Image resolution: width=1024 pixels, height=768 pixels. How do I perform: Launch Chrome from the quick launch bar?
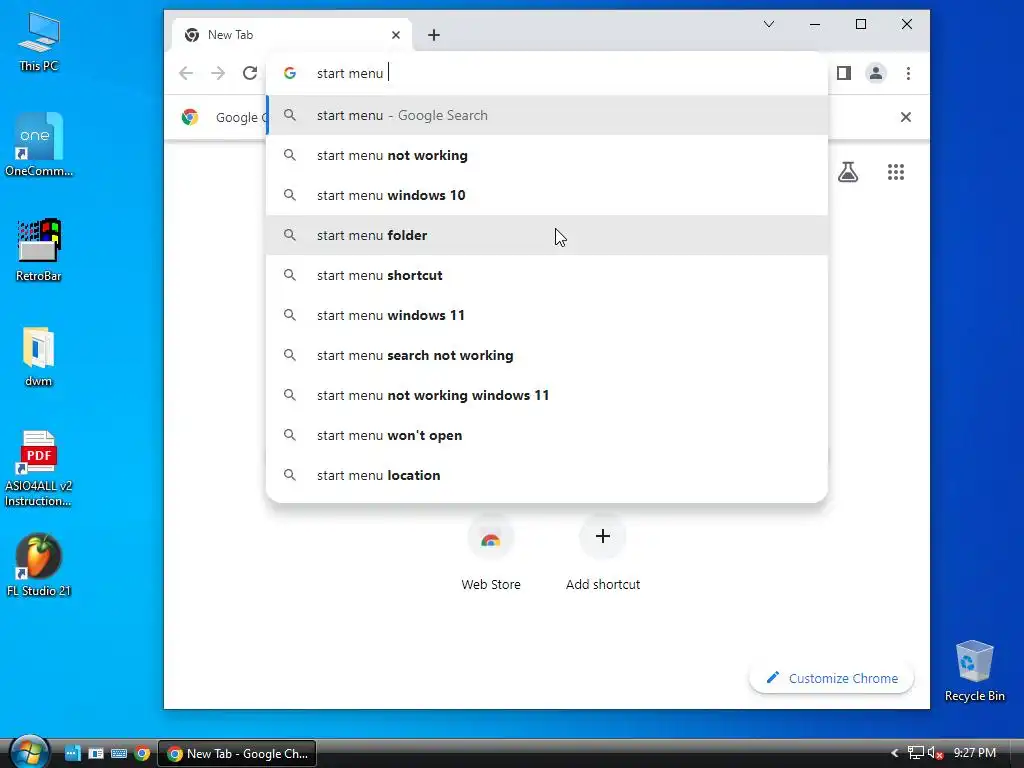click(x=142, y=754)
